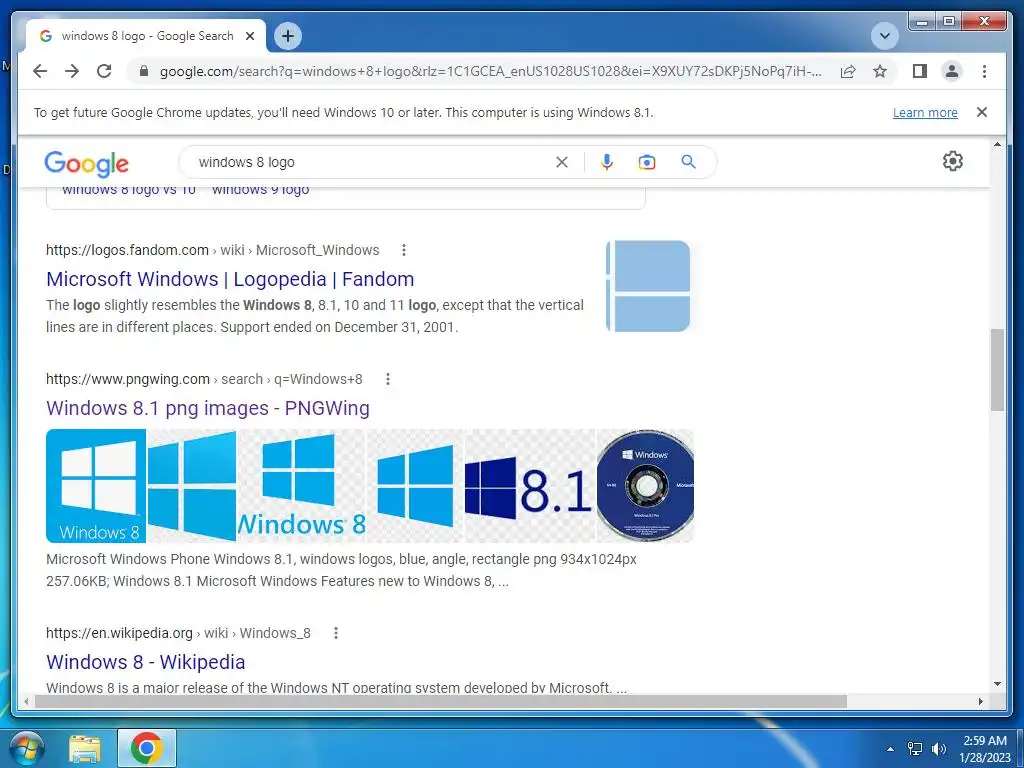Open the white Windows 8 logo thumbnail
This screenshot has height=768, width=1024.
click(96, 486)
